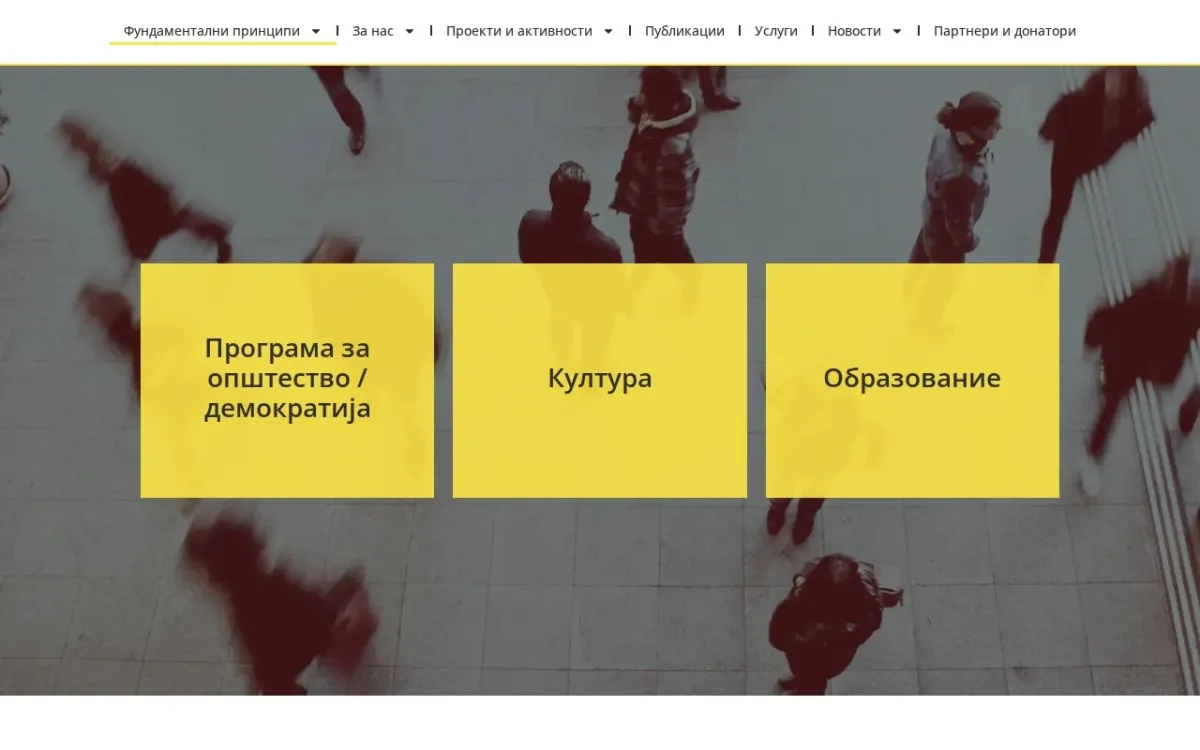The height and width of the screenshot is (750, 1200).
Task: Open the За нас menu item
Action: (373, 31)
